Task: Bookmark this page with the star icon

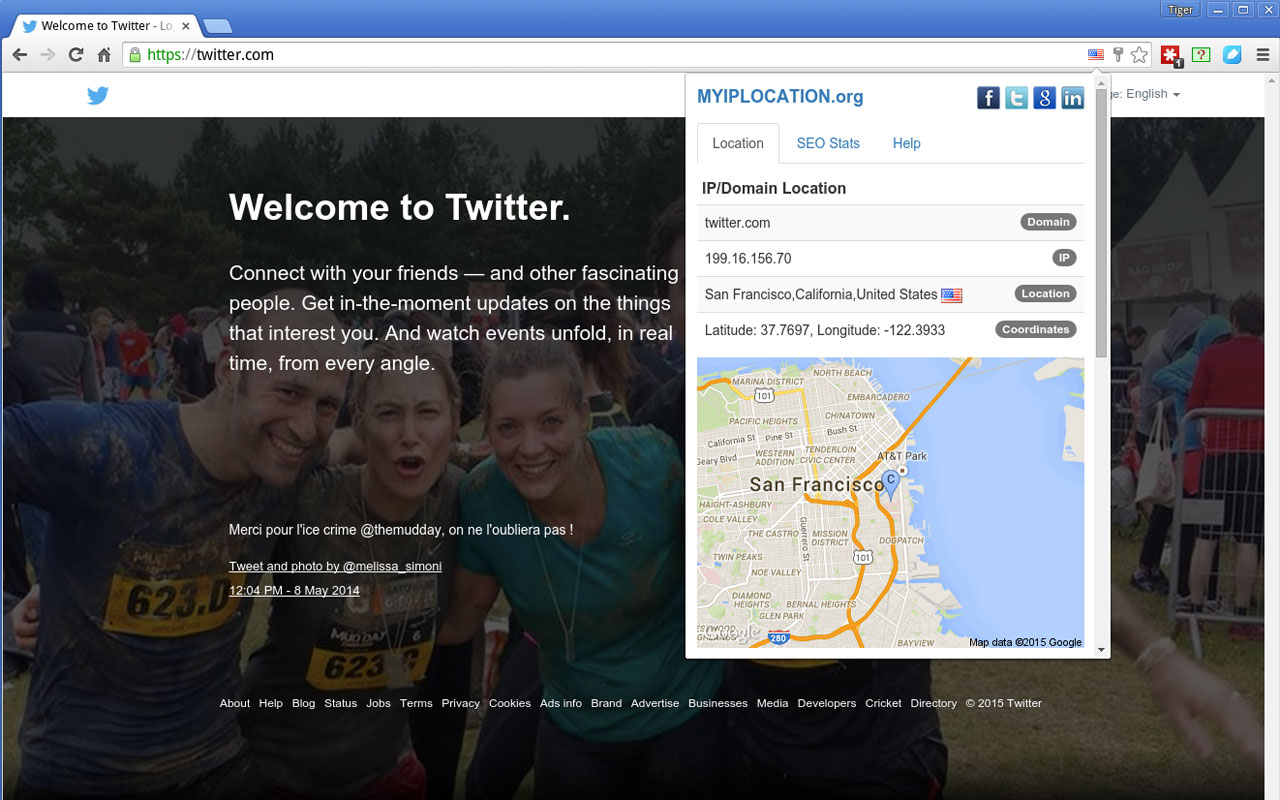Action: [x=1139, y=55]
